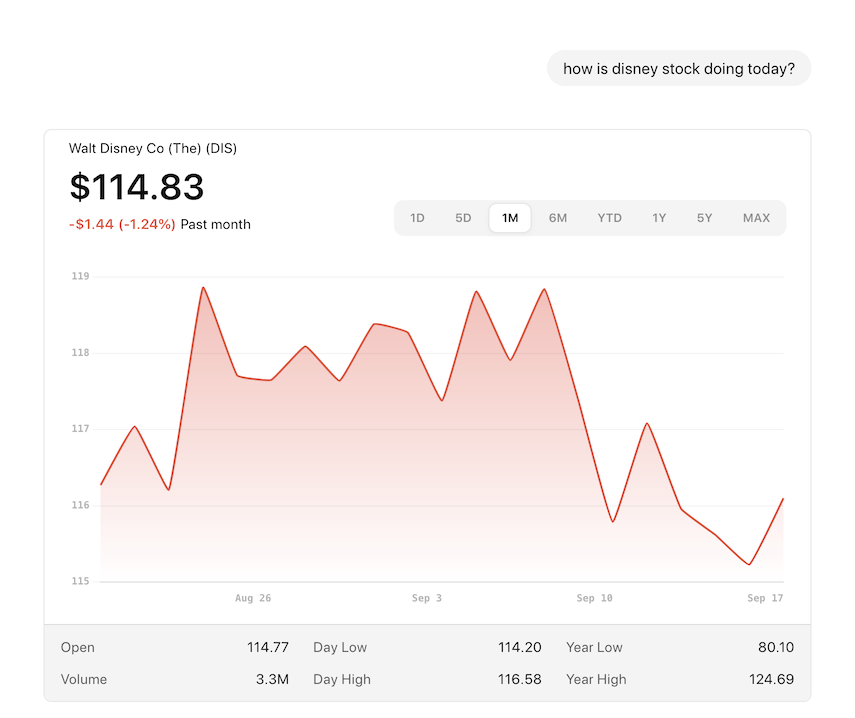Click the Year High value 124.69
855x718 pixels.
tap(772, 679)
